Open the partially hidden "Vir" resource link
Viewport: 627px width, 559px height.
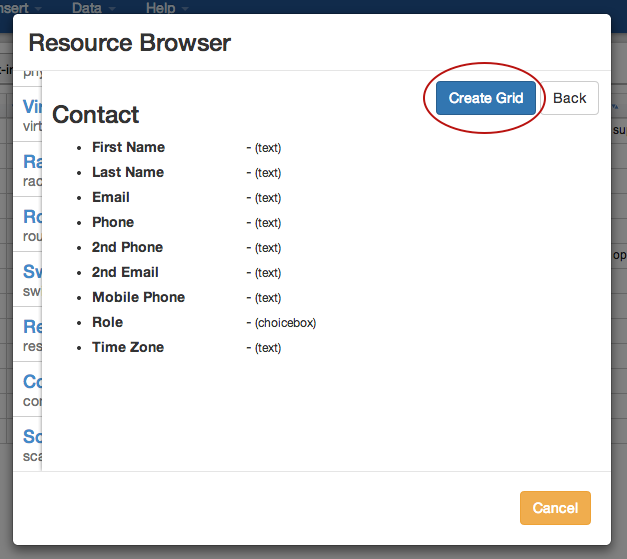click(31, 108)
